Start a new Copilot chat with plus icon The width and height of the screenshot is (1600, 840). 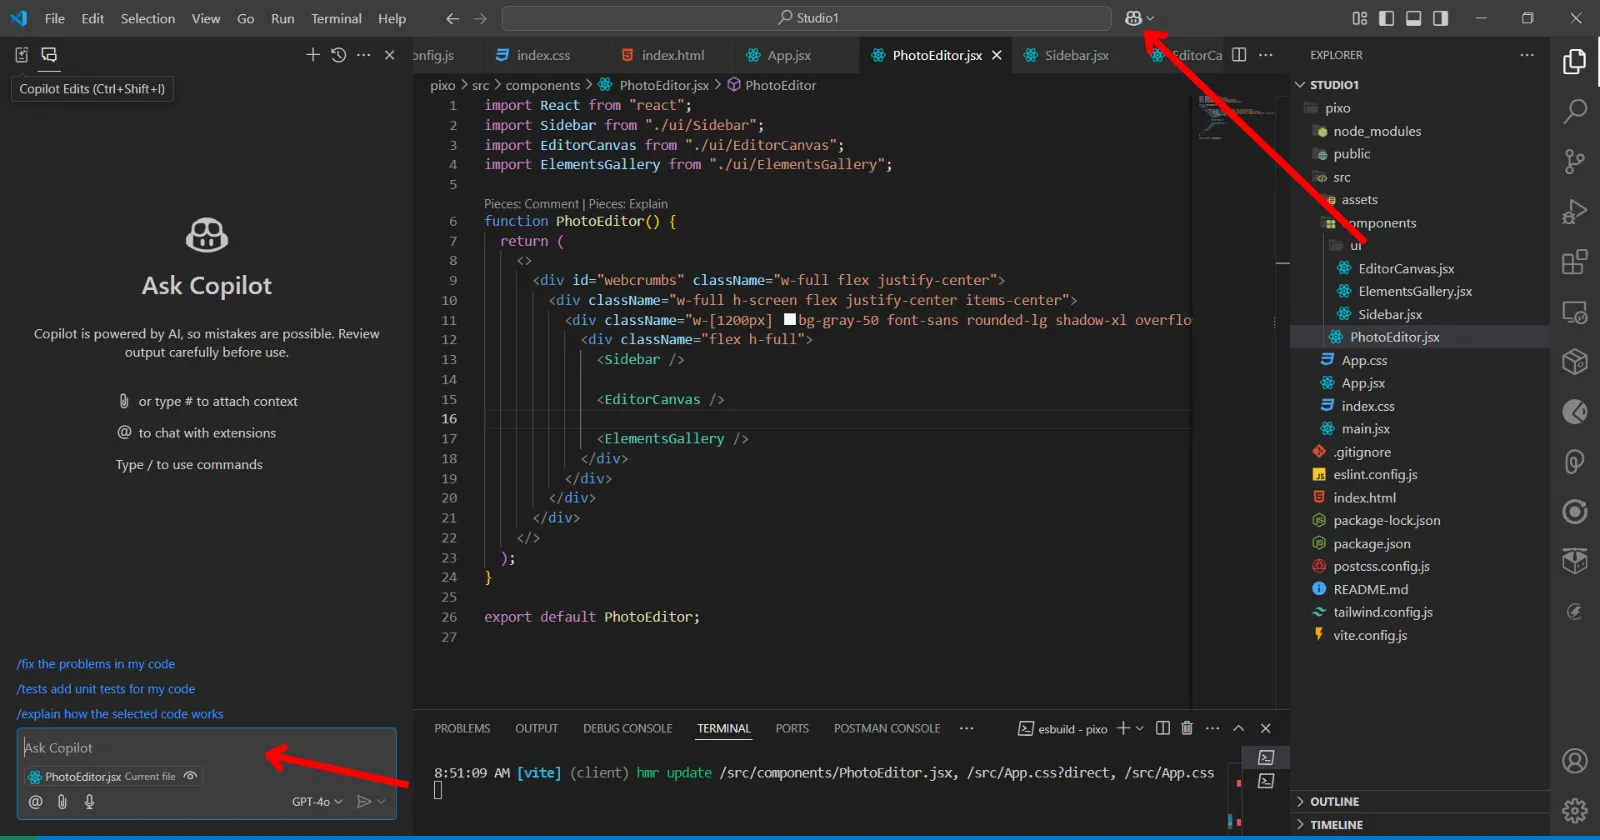313,55
